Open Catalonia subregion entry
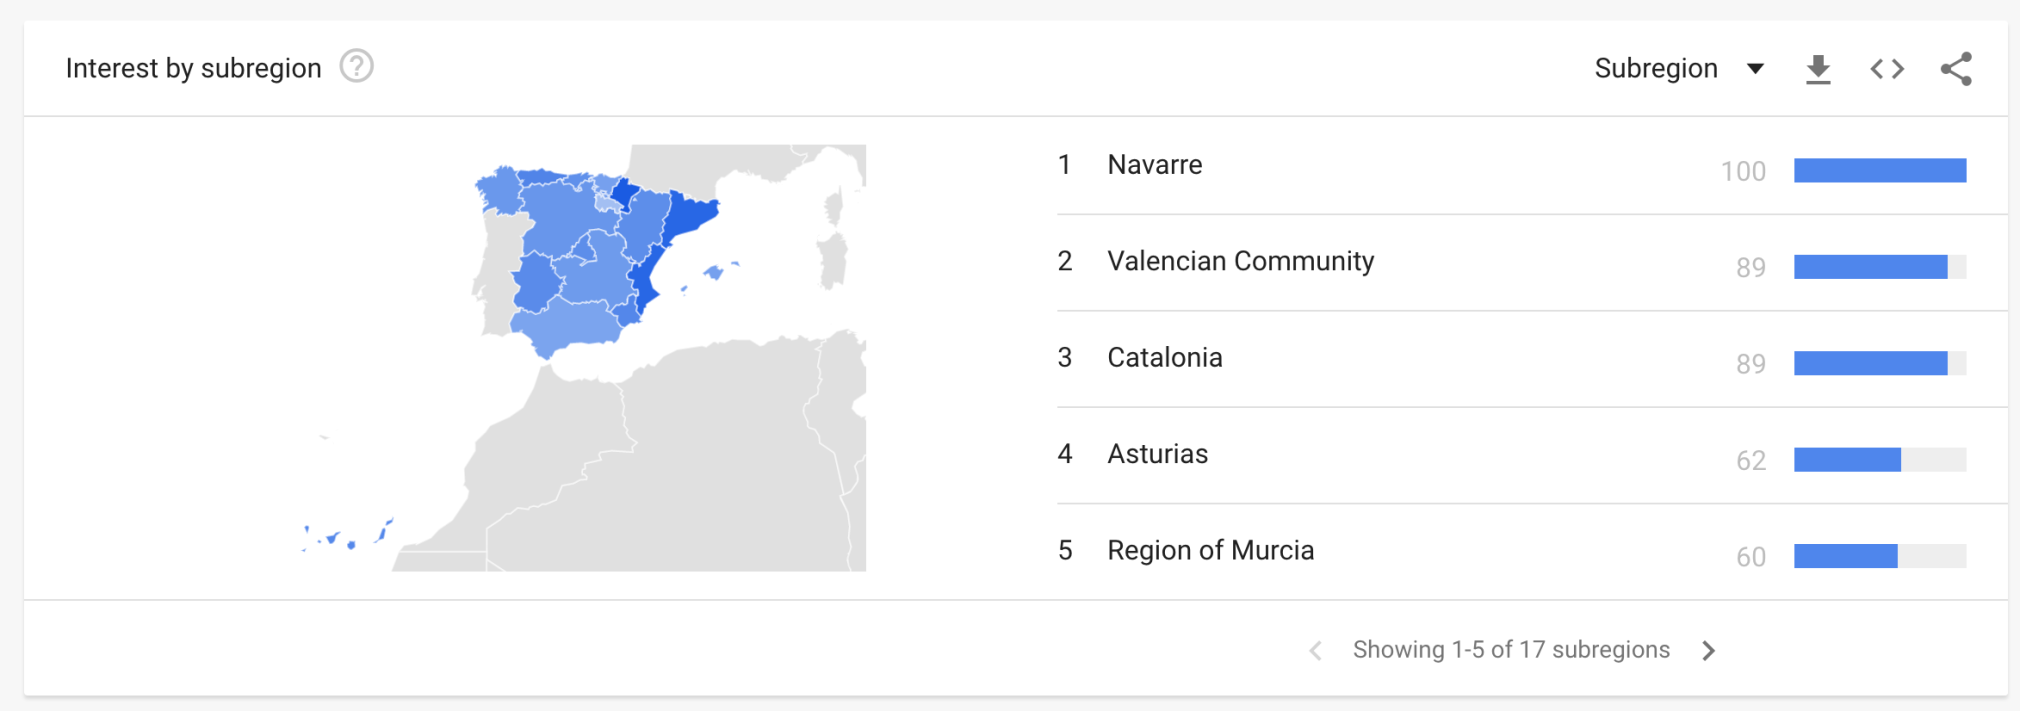Viewport: 2020px width, 711px height. 1164,357
